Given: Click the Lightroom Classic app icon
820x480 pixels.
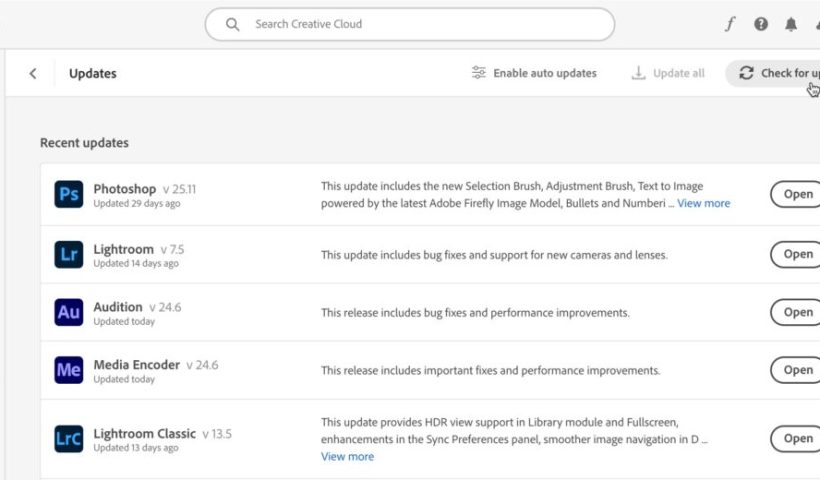Looking at the screenshot, I should point(69,439).
